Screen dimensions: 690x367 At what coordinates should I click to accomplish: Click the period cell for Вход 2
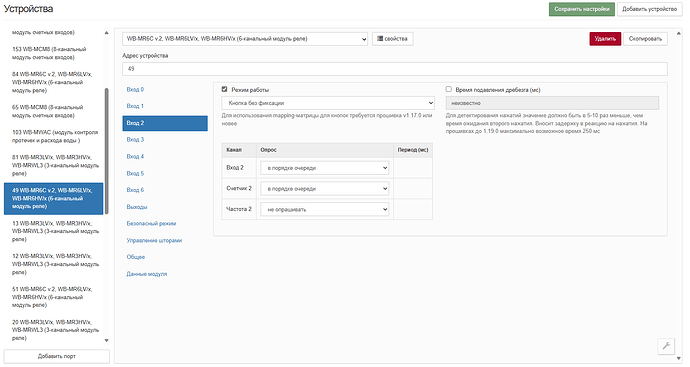click(413, 168)
